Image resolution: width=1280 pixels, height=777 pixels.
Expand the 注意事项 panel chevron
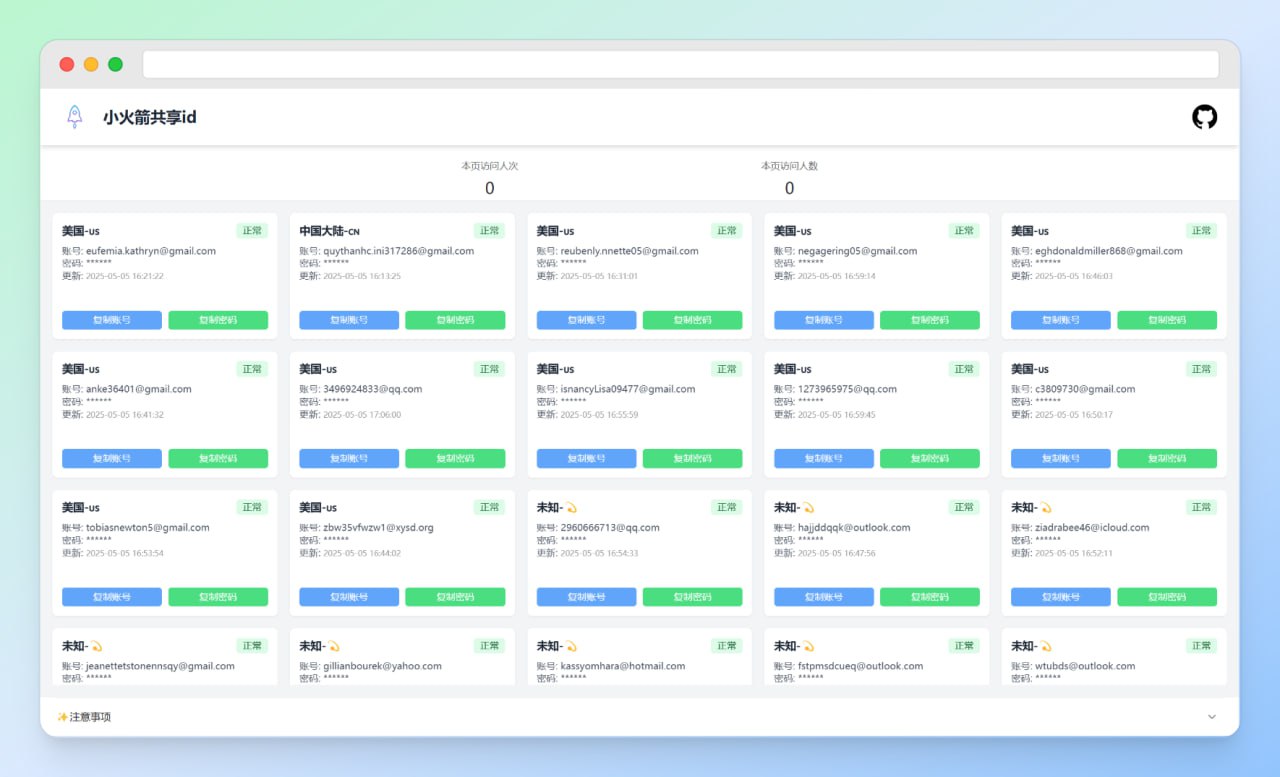point(1212,717)
